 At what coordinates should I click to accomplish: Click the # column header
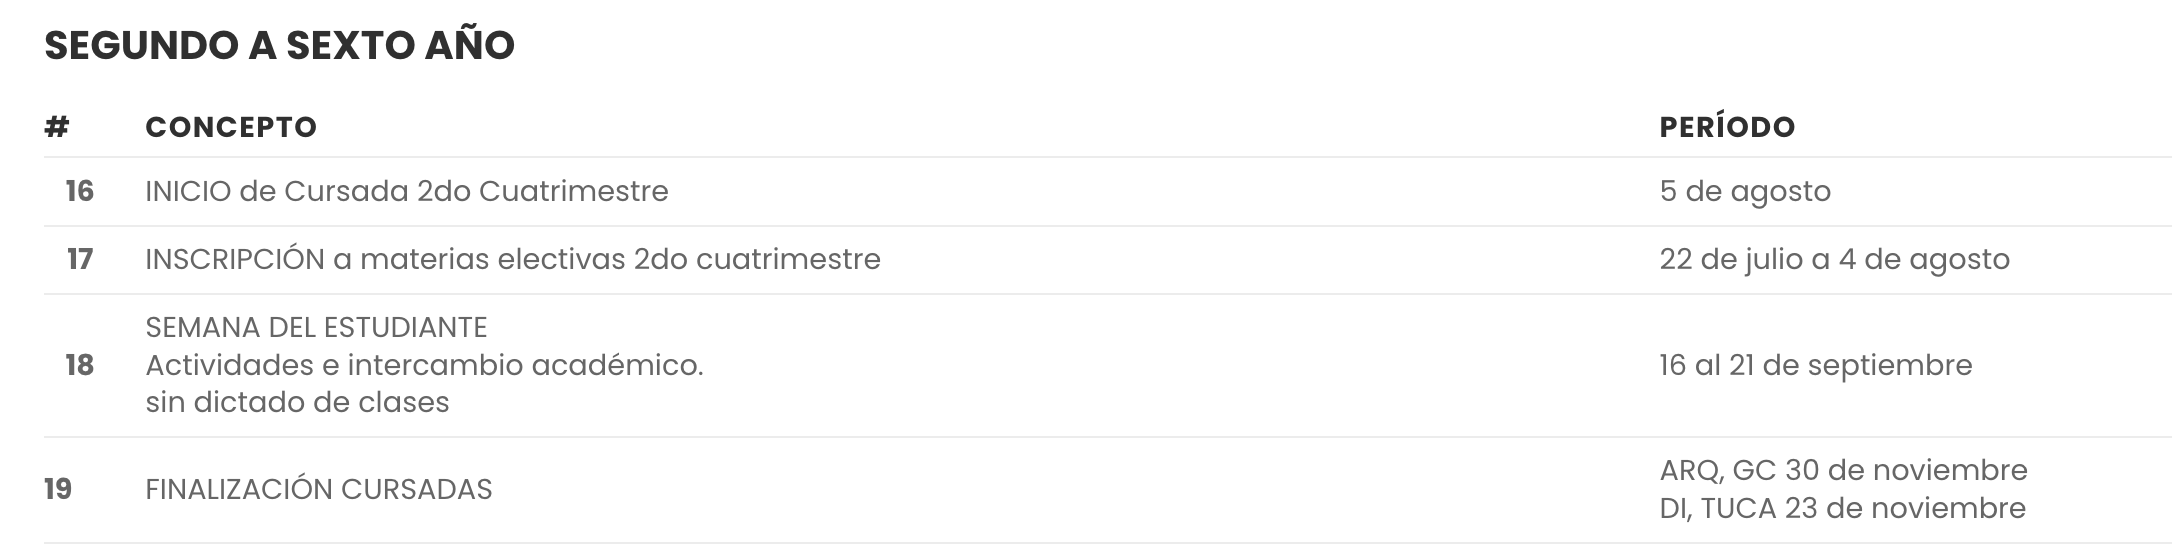pos(57,127)
